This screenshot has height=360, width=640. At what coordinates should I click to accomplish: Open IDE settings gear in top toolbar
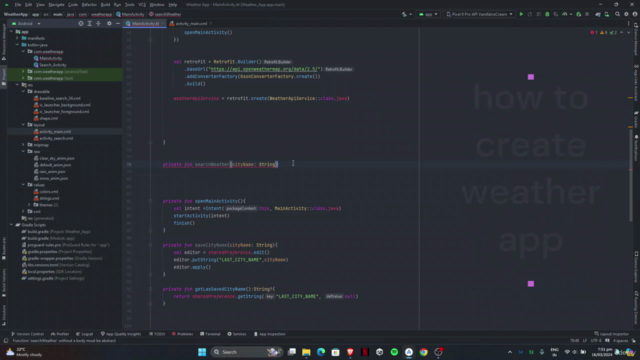pyautogui.click(x=627, y=14)
